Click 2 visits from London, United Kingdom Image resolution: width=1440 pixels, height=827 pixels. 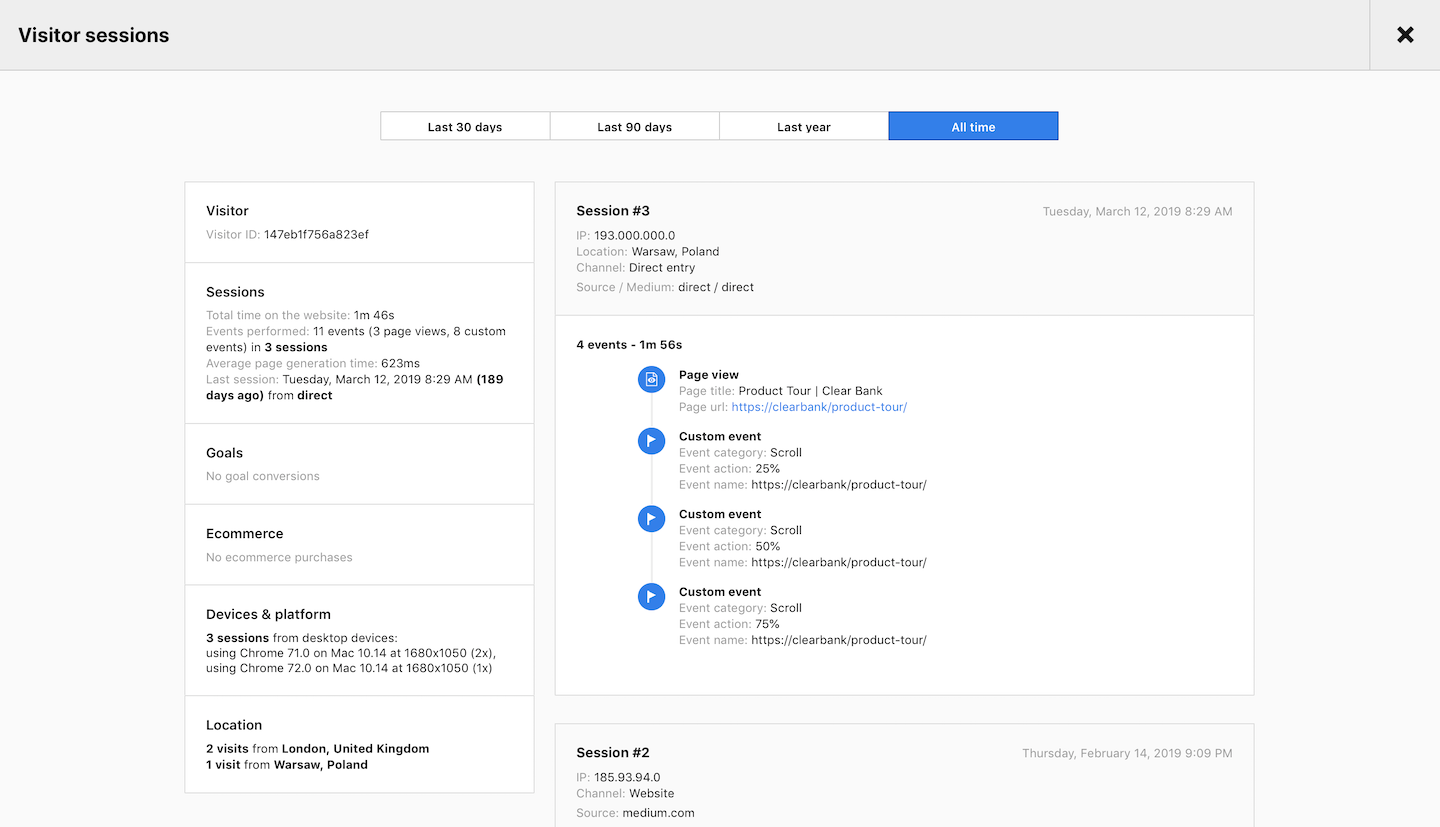pyautogui.click(x=317, y=749)
